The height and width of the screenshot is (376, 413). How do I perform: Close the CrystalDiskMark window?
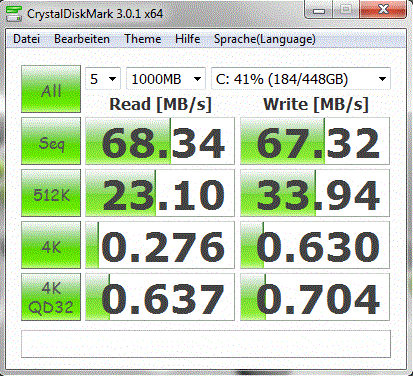pyautogui.click(x=383, y=10)
